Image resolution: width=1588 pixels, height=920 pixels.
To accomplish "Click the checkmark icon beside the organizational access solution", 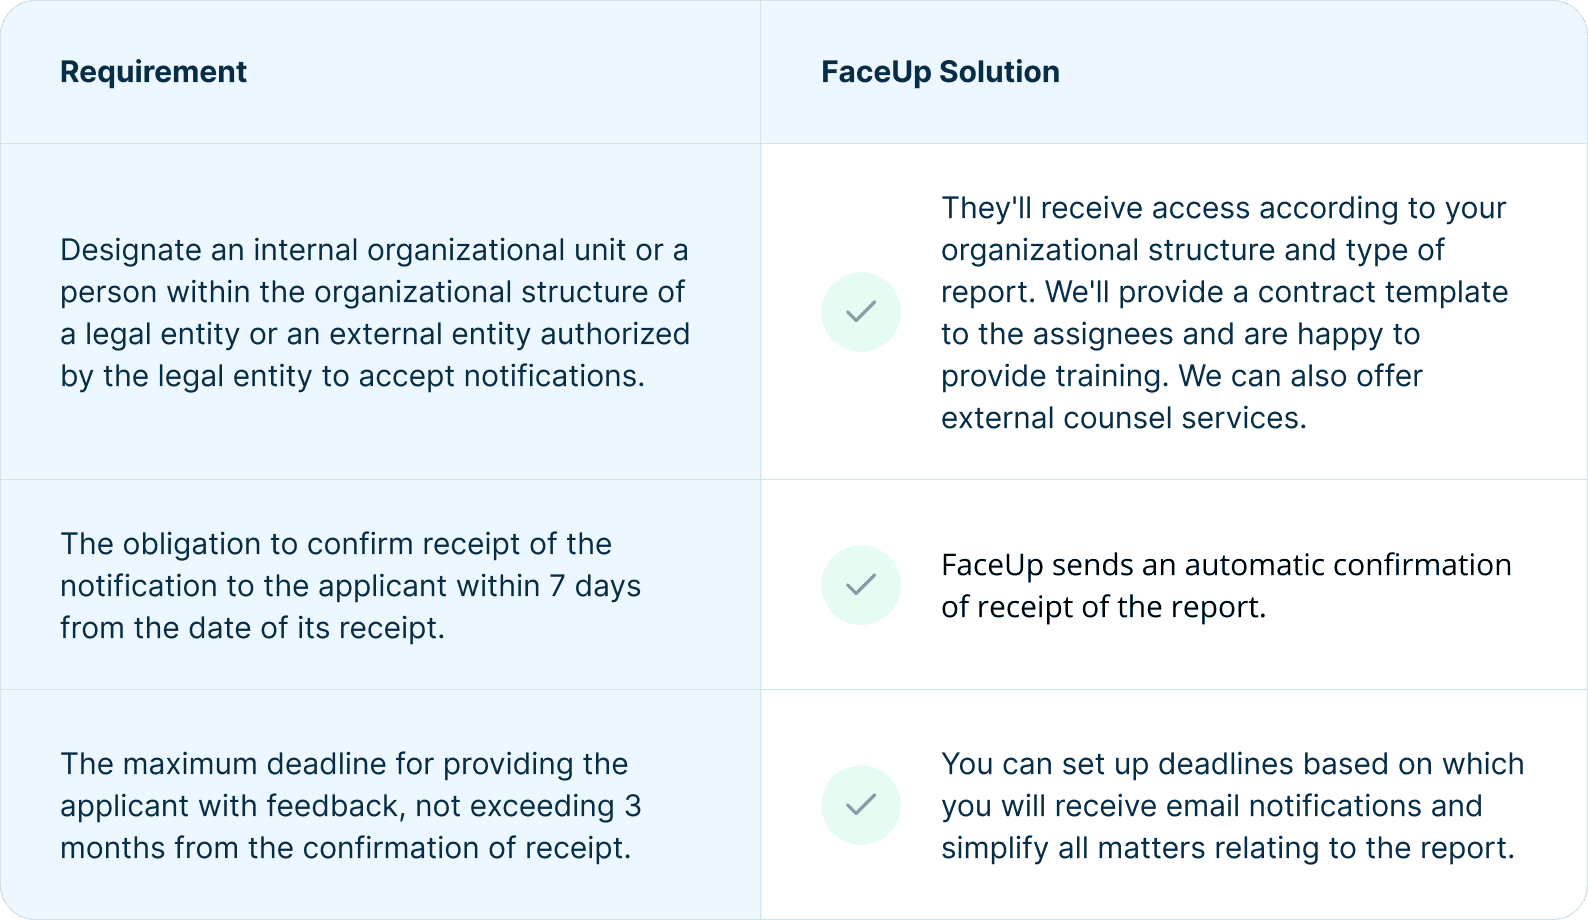I will click(x=861, y=312).
